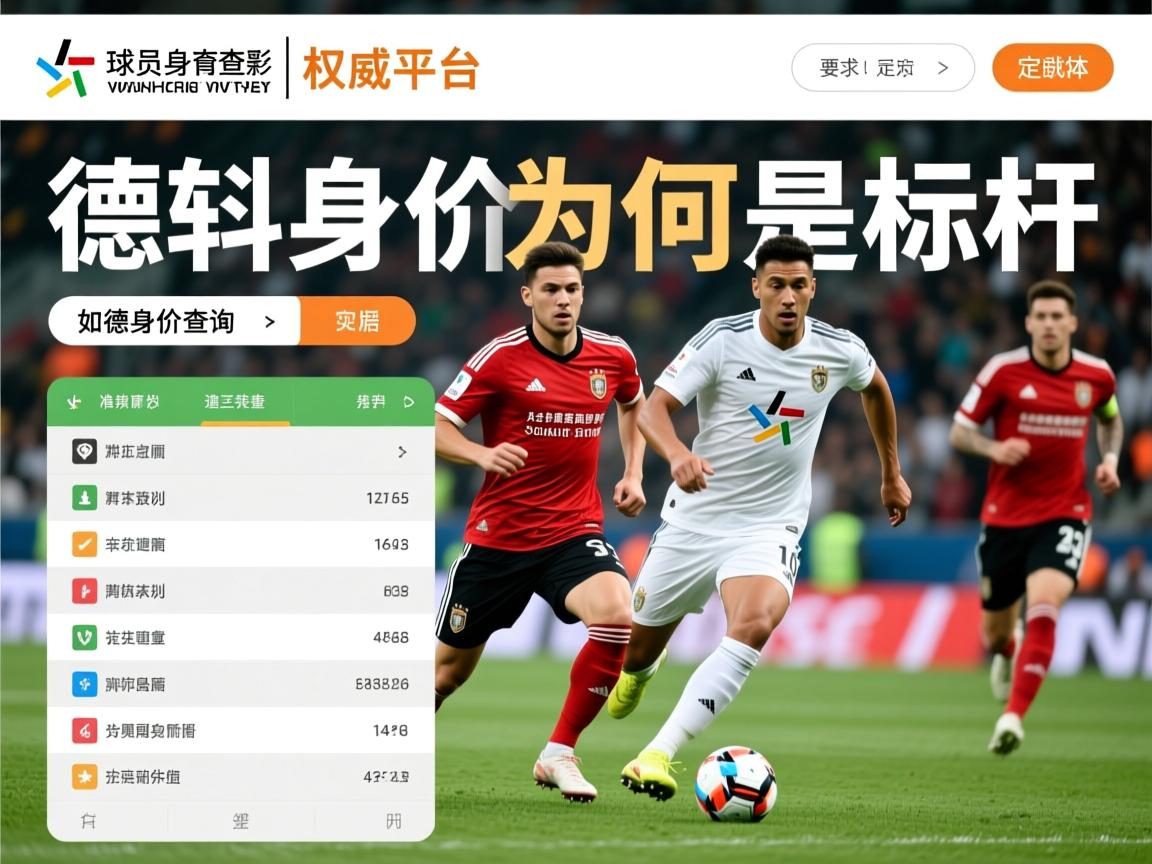Click the star icon in green panel header
This screenshot has width=1152, height=864.
pos(73,402)
